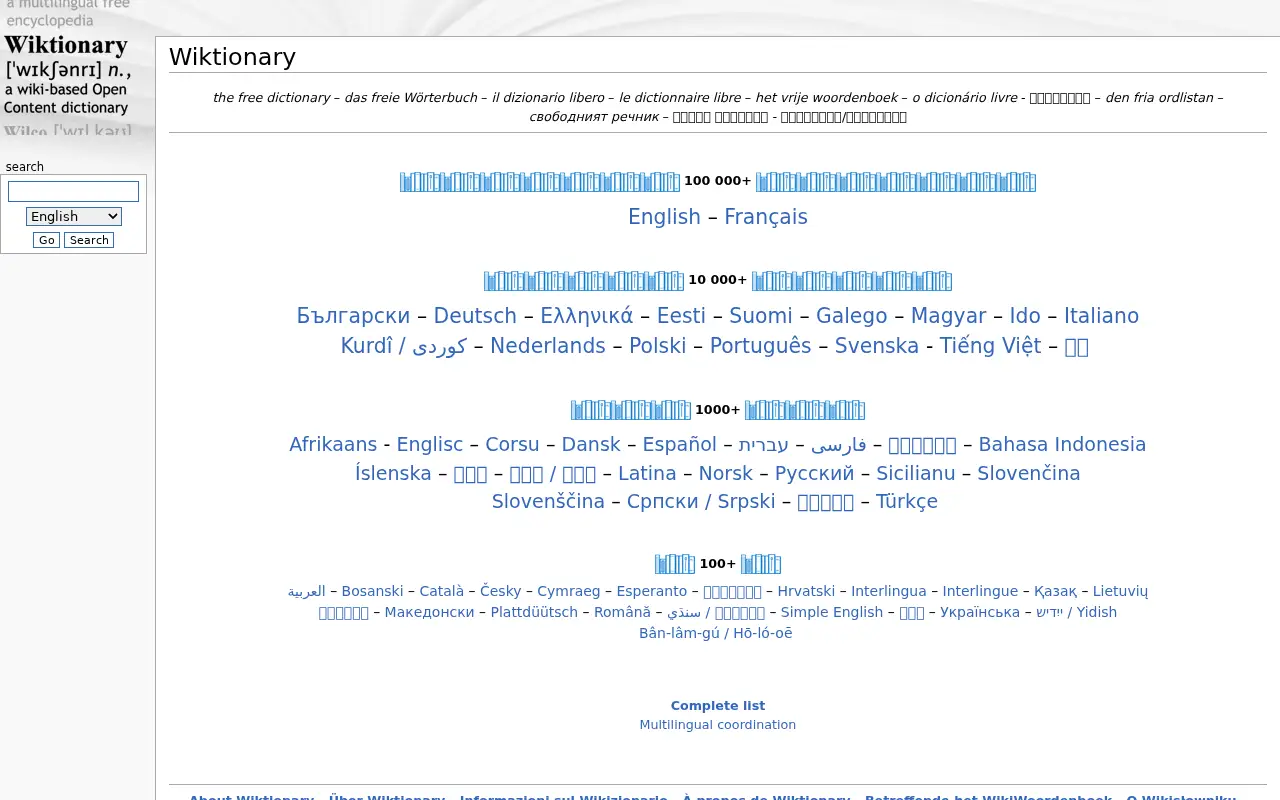The width and height of the screenshot is (1280, 800).
Task: Open the Français Wiktionary link
Action: point(766,217)
